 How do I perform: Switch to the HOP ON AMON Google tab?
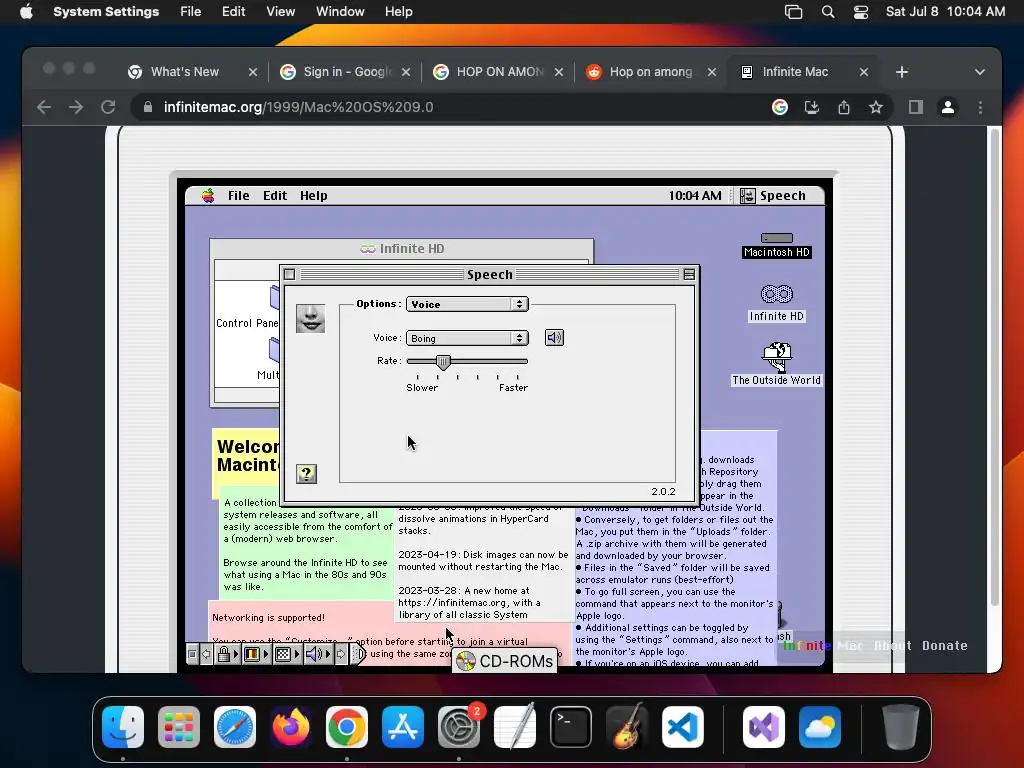point(500,72)
